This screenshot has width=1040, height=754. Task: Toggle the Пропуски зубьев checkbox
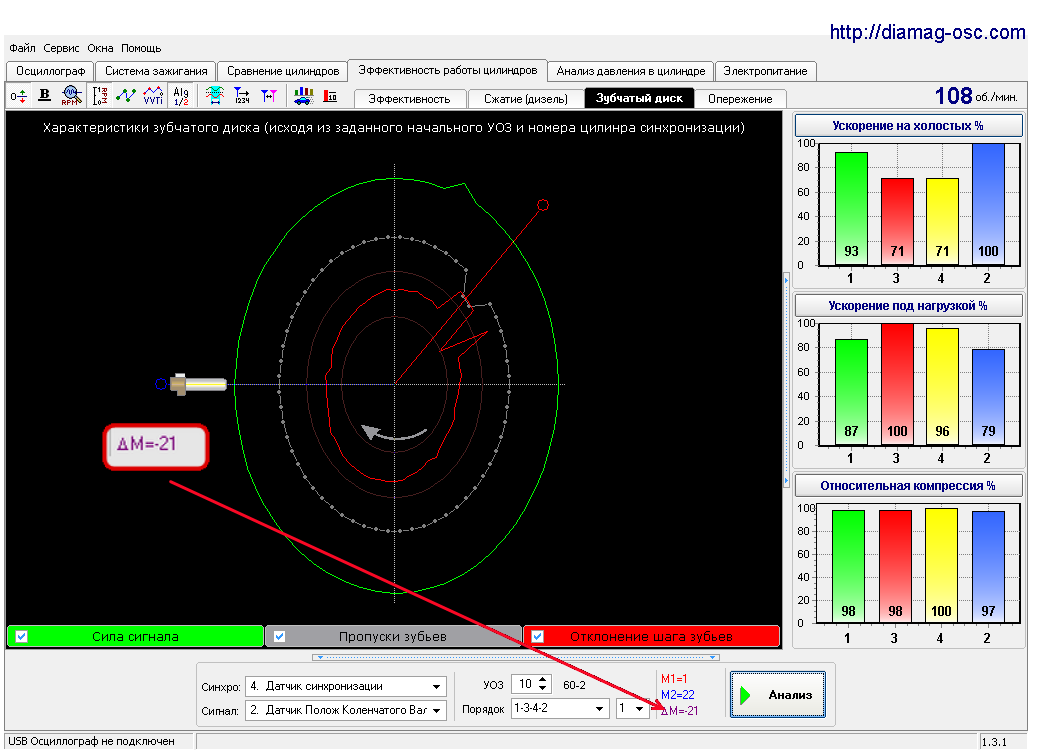click(x=279, y=637)
